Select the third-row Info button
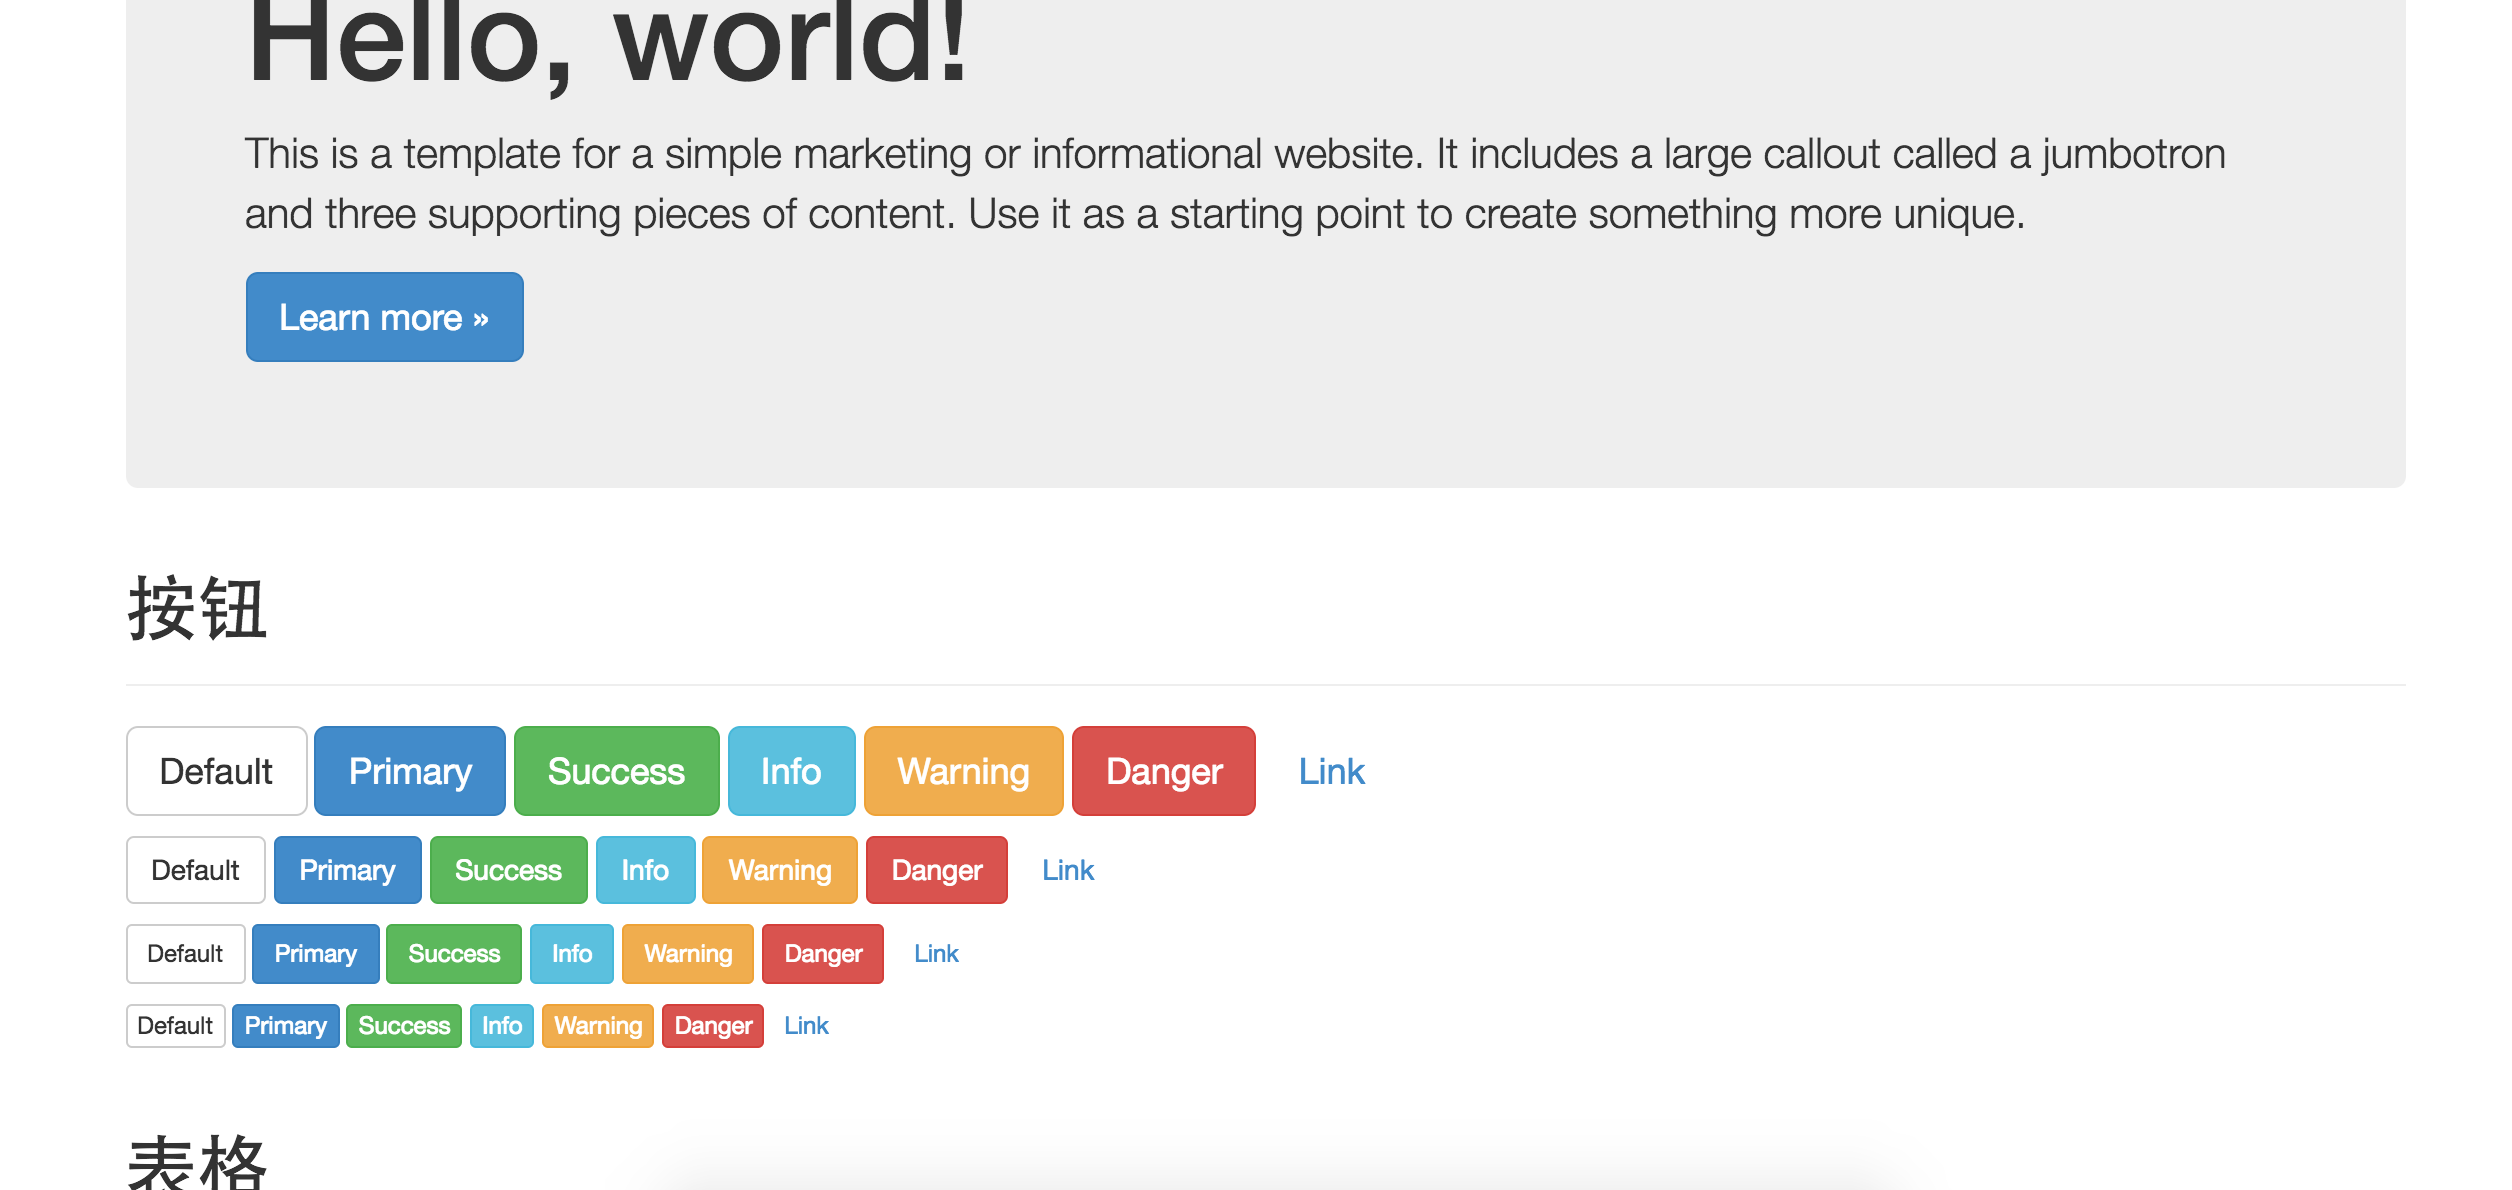 coord(571,953)
